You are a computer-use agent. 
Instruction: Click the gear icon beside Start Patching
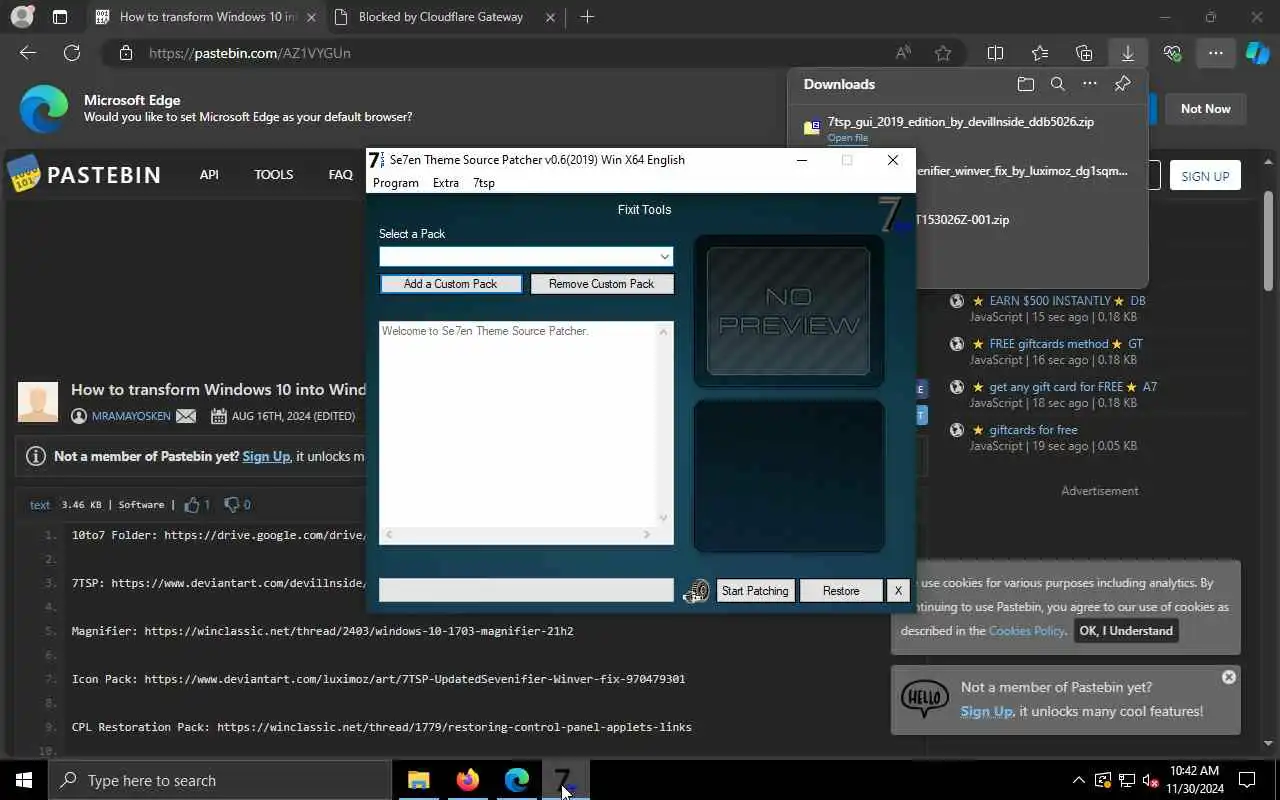pyautogui.click(x=696, y=591)
